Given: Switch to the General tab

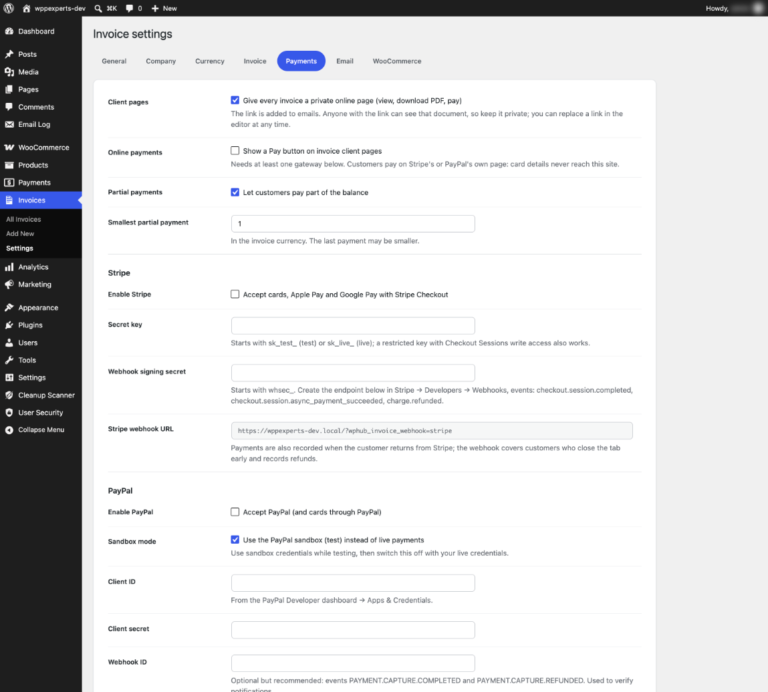Looking at the screenshot, I should [114, 61].
